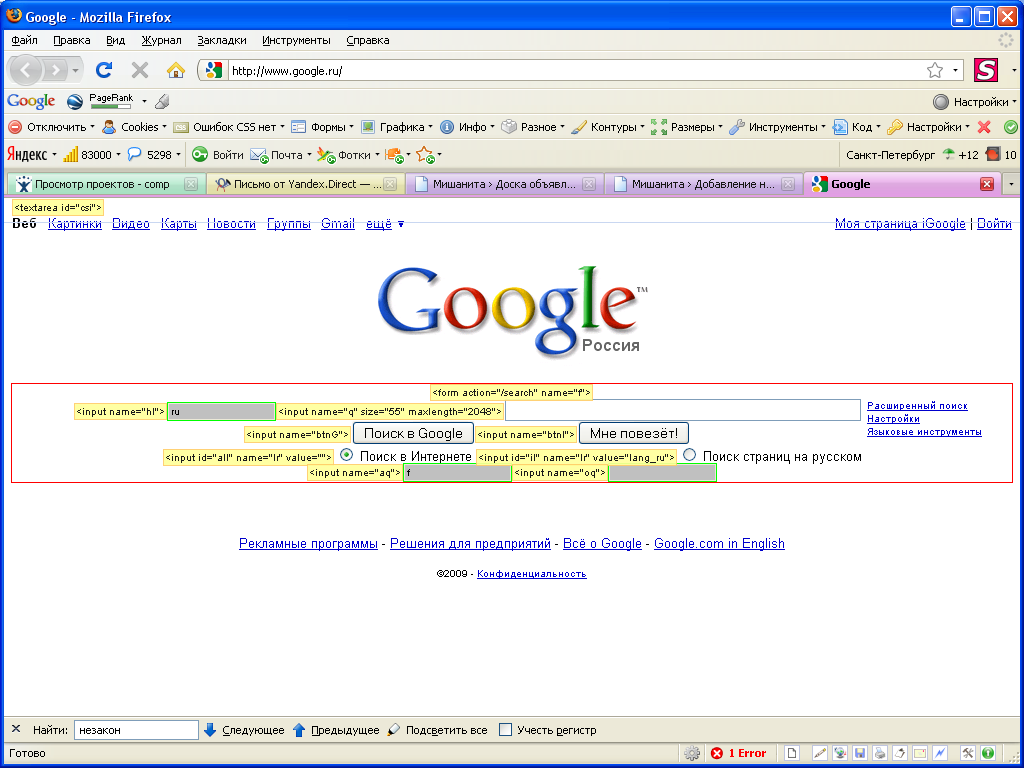
Task: Open the 'Новости' link
Action: click(x=231, y=224)
